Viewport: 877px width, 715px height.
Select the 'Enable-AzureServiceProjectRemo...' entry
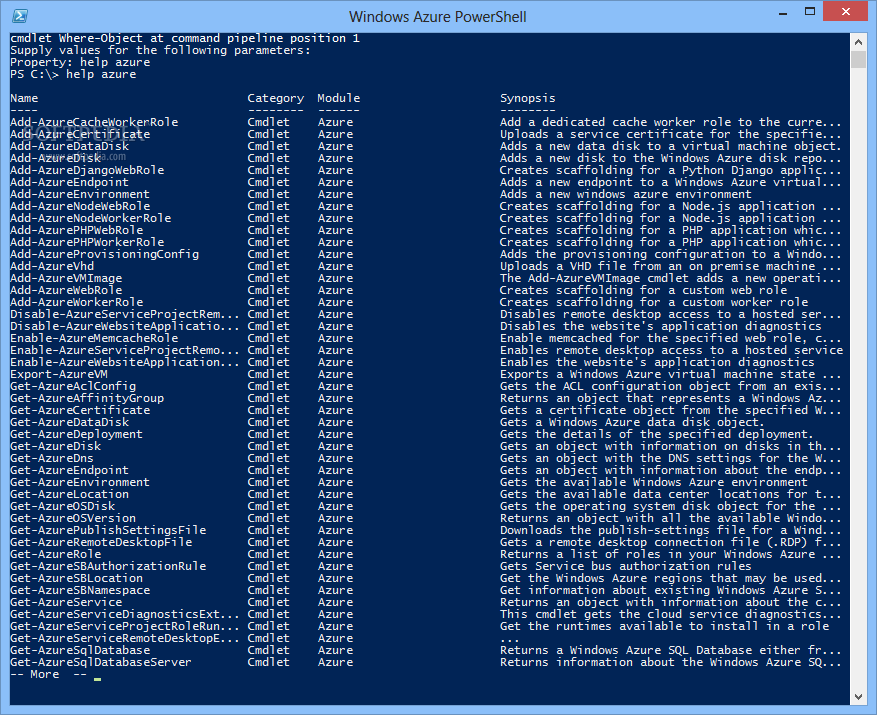125,351
